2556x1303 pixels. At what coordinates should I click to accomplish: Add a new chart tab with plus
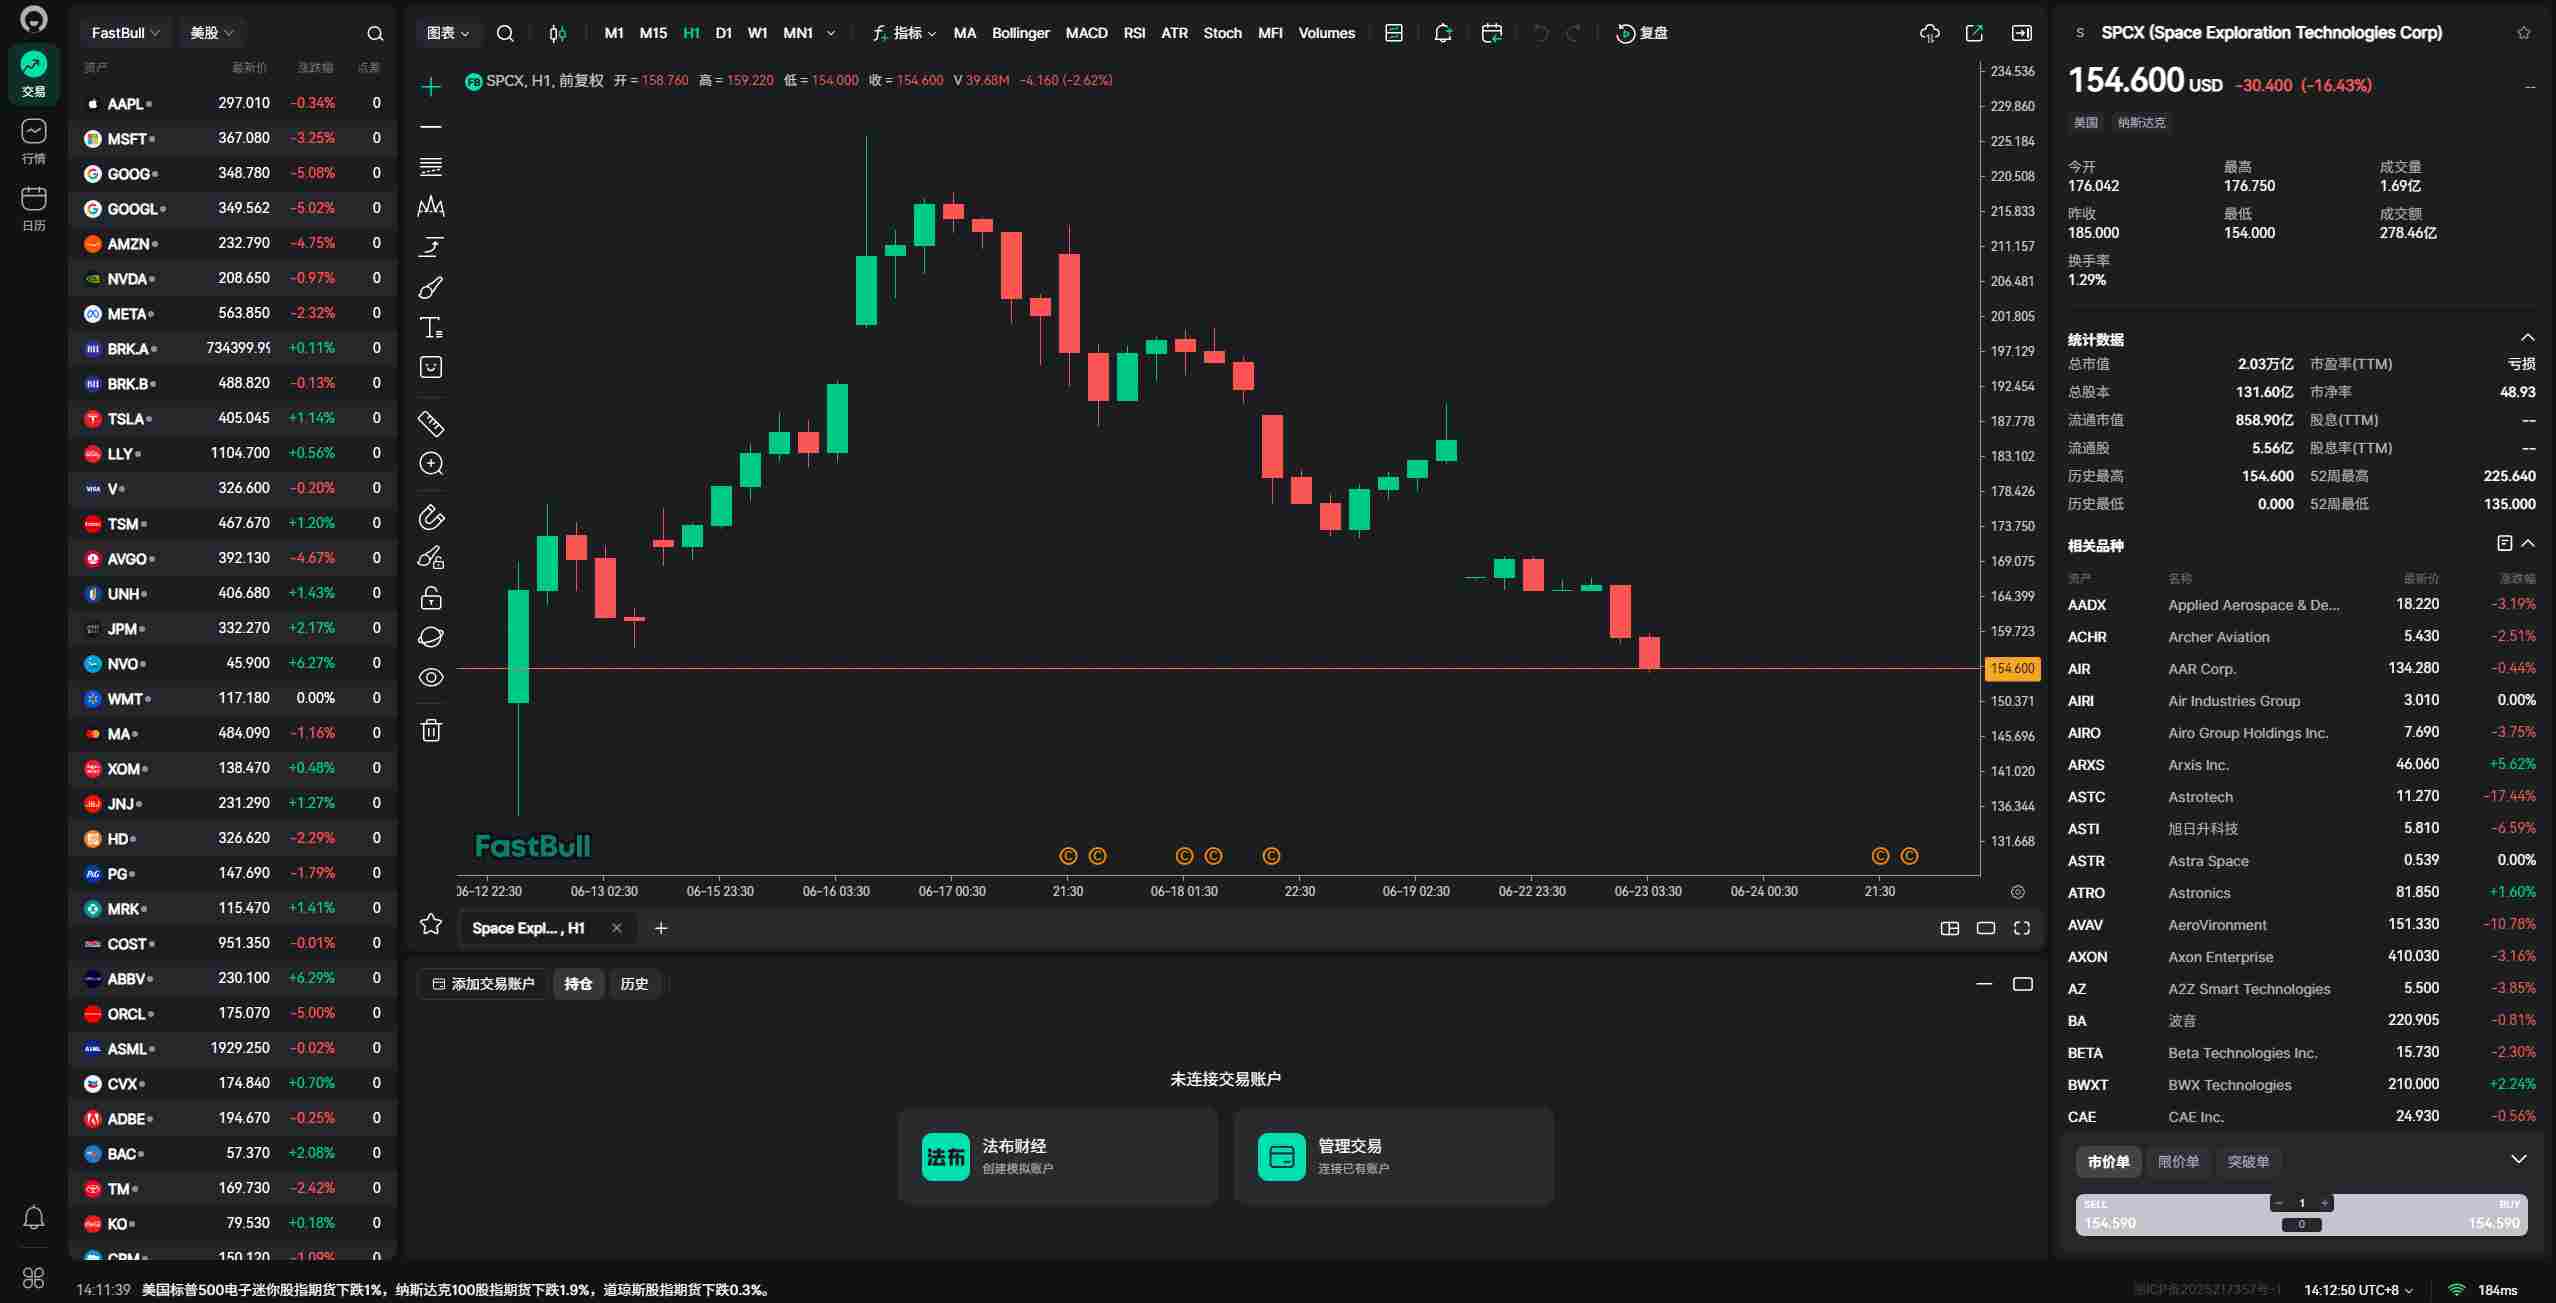click(x=661, y=928)
